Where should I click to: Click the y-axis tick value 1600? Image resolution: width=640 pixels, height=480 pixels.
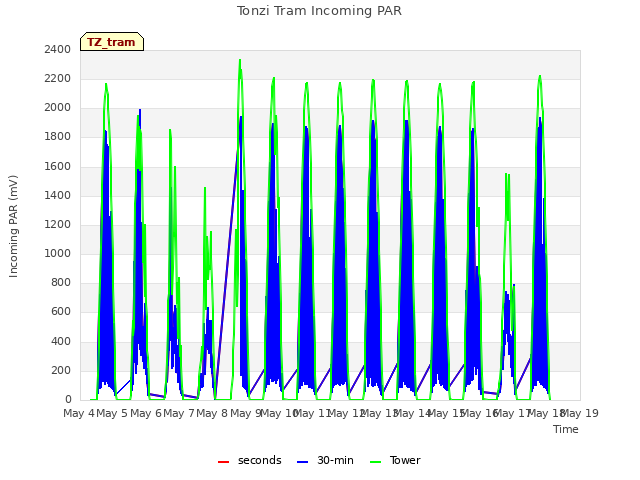(x=58, y=167)
